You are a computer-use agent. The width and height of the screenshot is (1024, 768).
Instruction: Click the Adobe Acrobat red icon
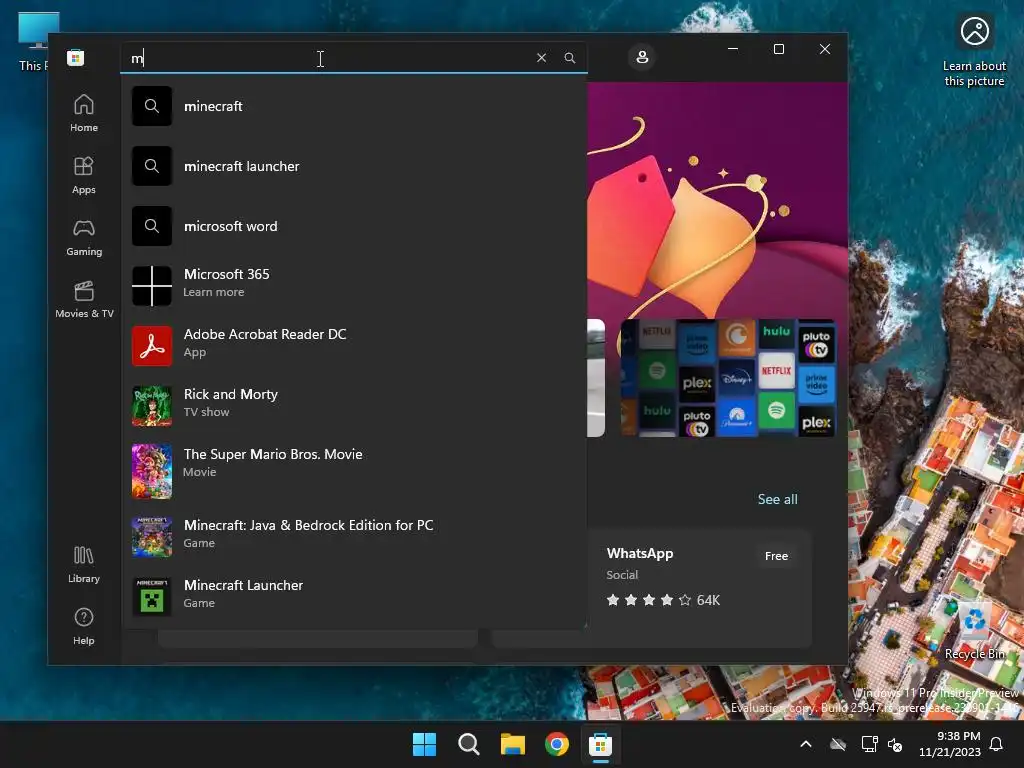pos(152,345)
